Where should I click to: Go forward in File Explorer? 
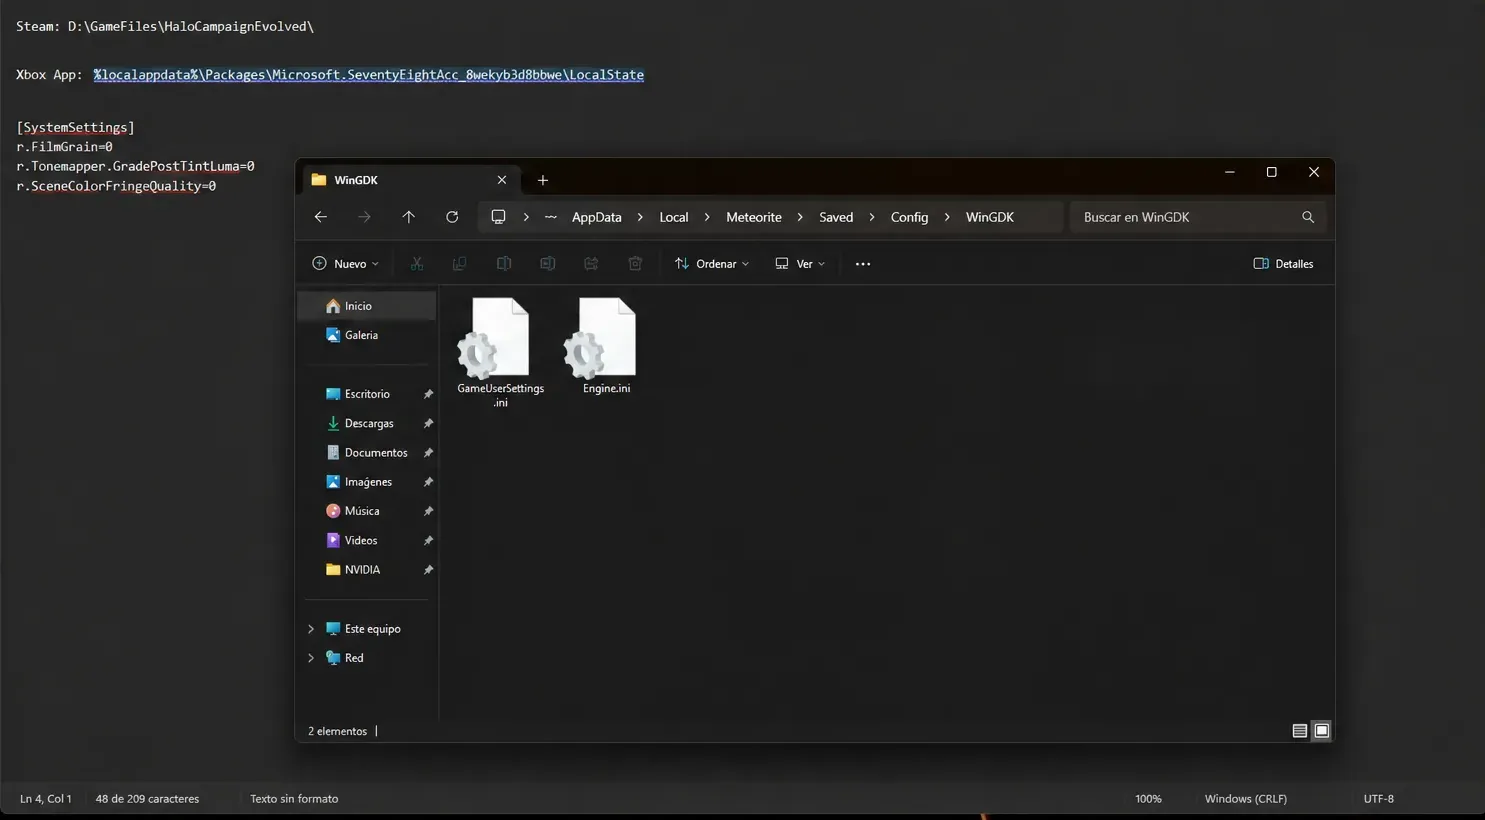[x=364, y=217]
